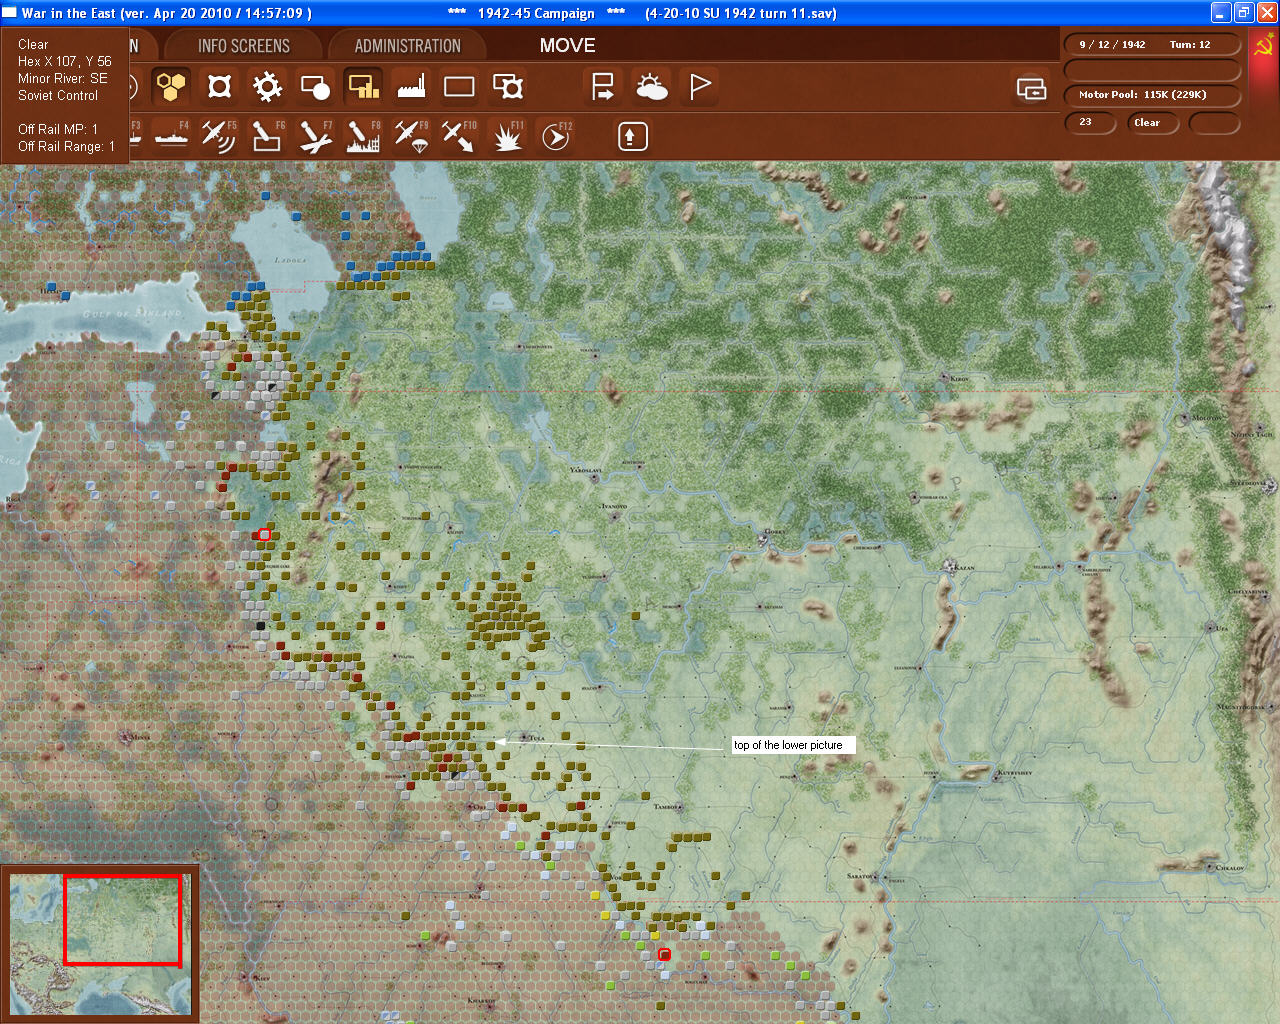Click inside the minimap overview

(100, 943)
